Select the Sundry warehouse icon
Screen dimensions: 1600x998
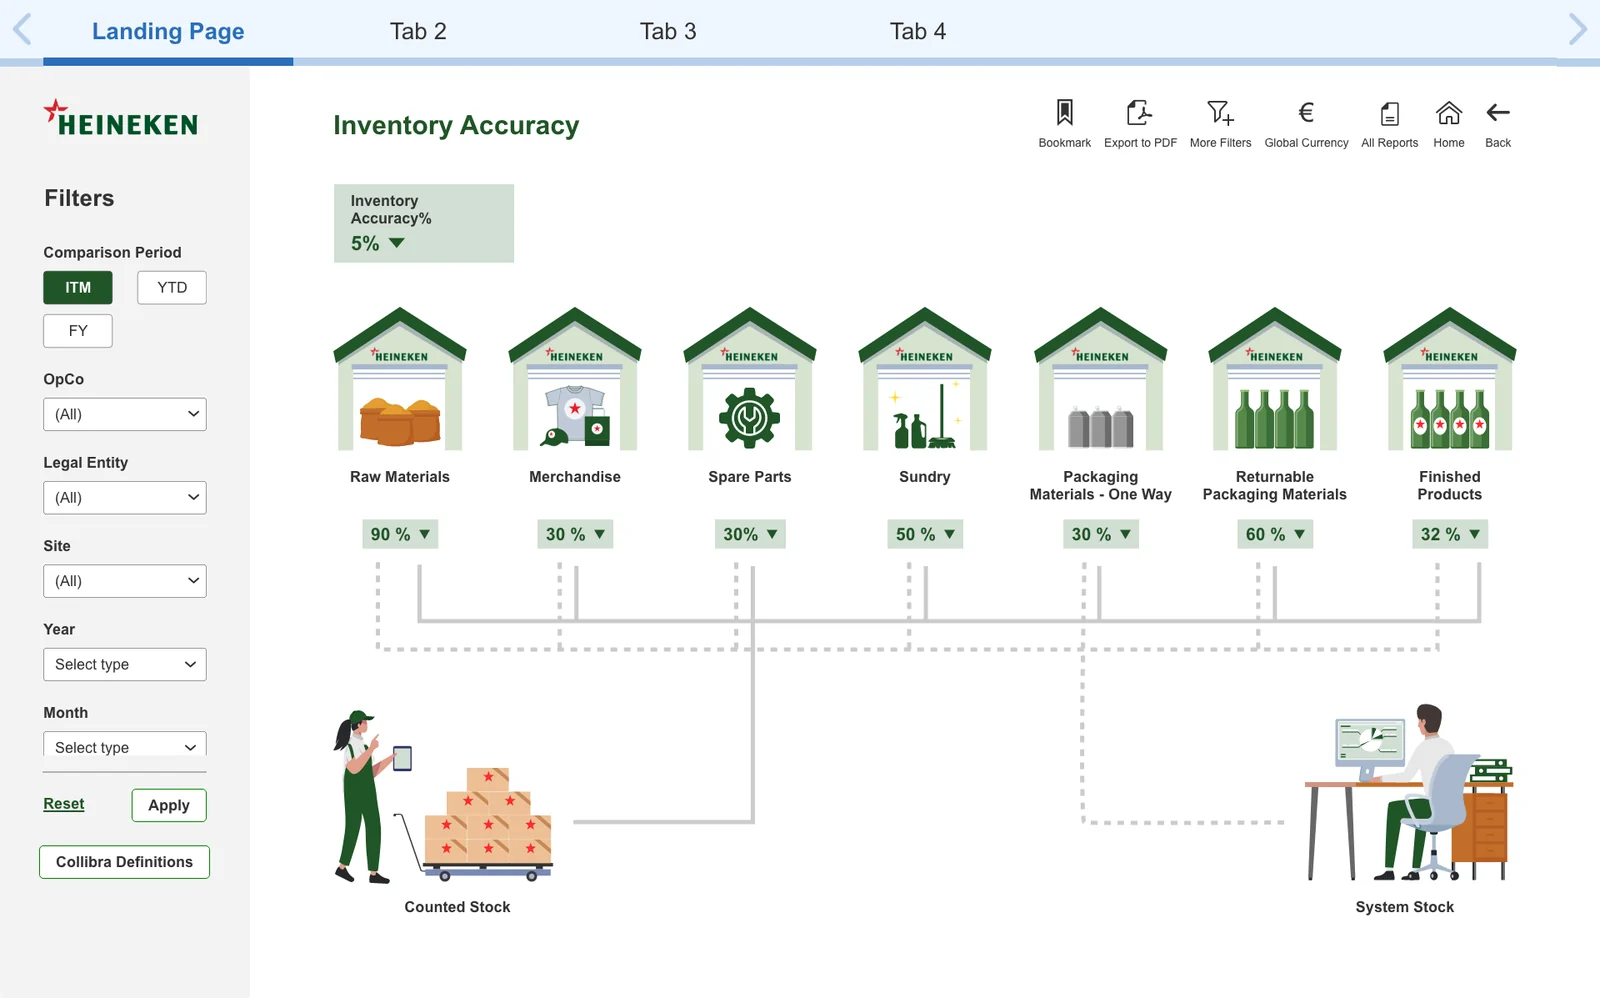925,378
